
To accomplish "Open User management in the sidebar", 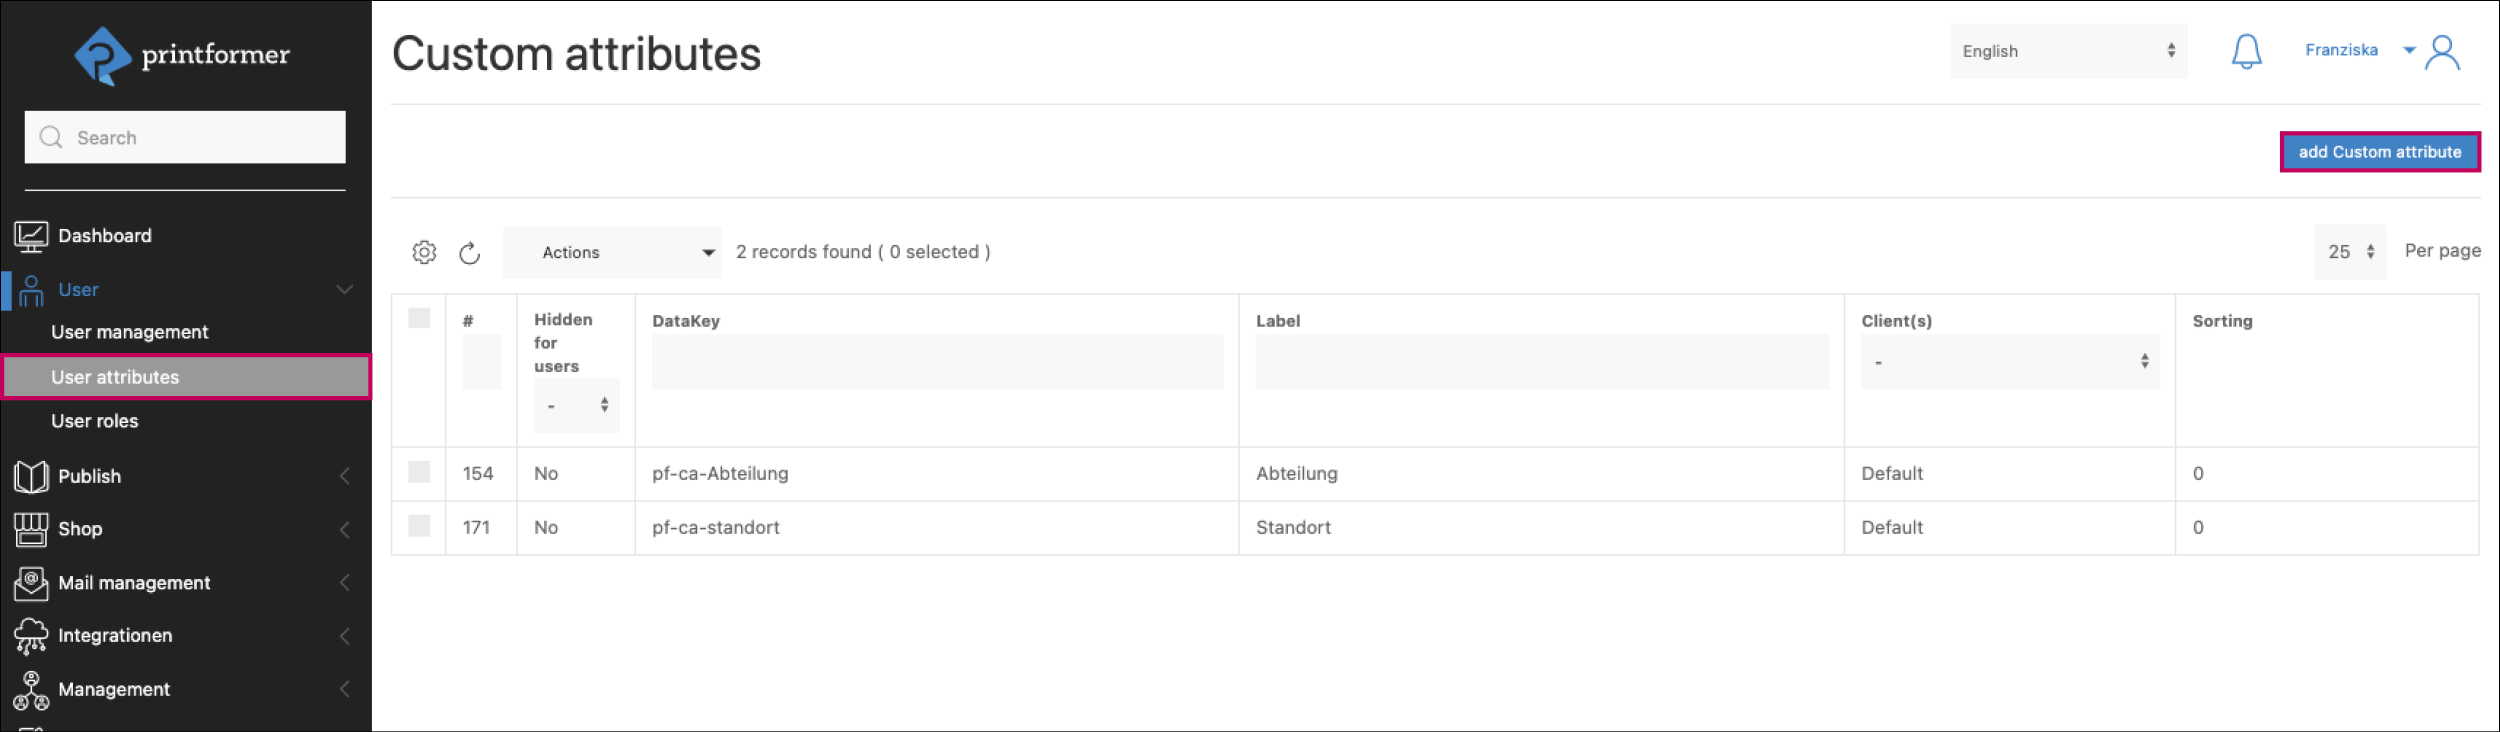I will (130, 332).
